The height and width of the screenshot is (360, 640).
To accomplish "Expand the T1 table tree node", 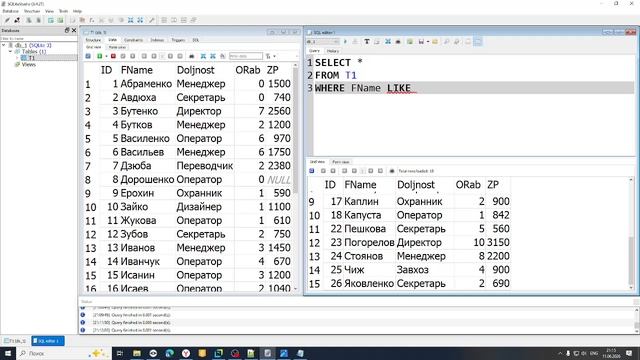I will point(17,58).
